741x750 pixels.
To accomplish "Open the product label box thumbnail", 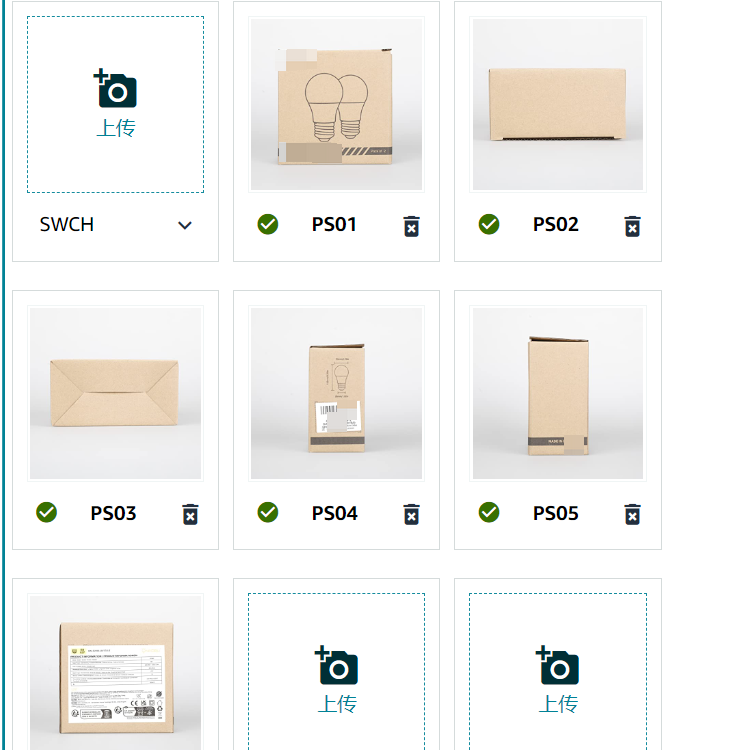I will pos(115,672).
